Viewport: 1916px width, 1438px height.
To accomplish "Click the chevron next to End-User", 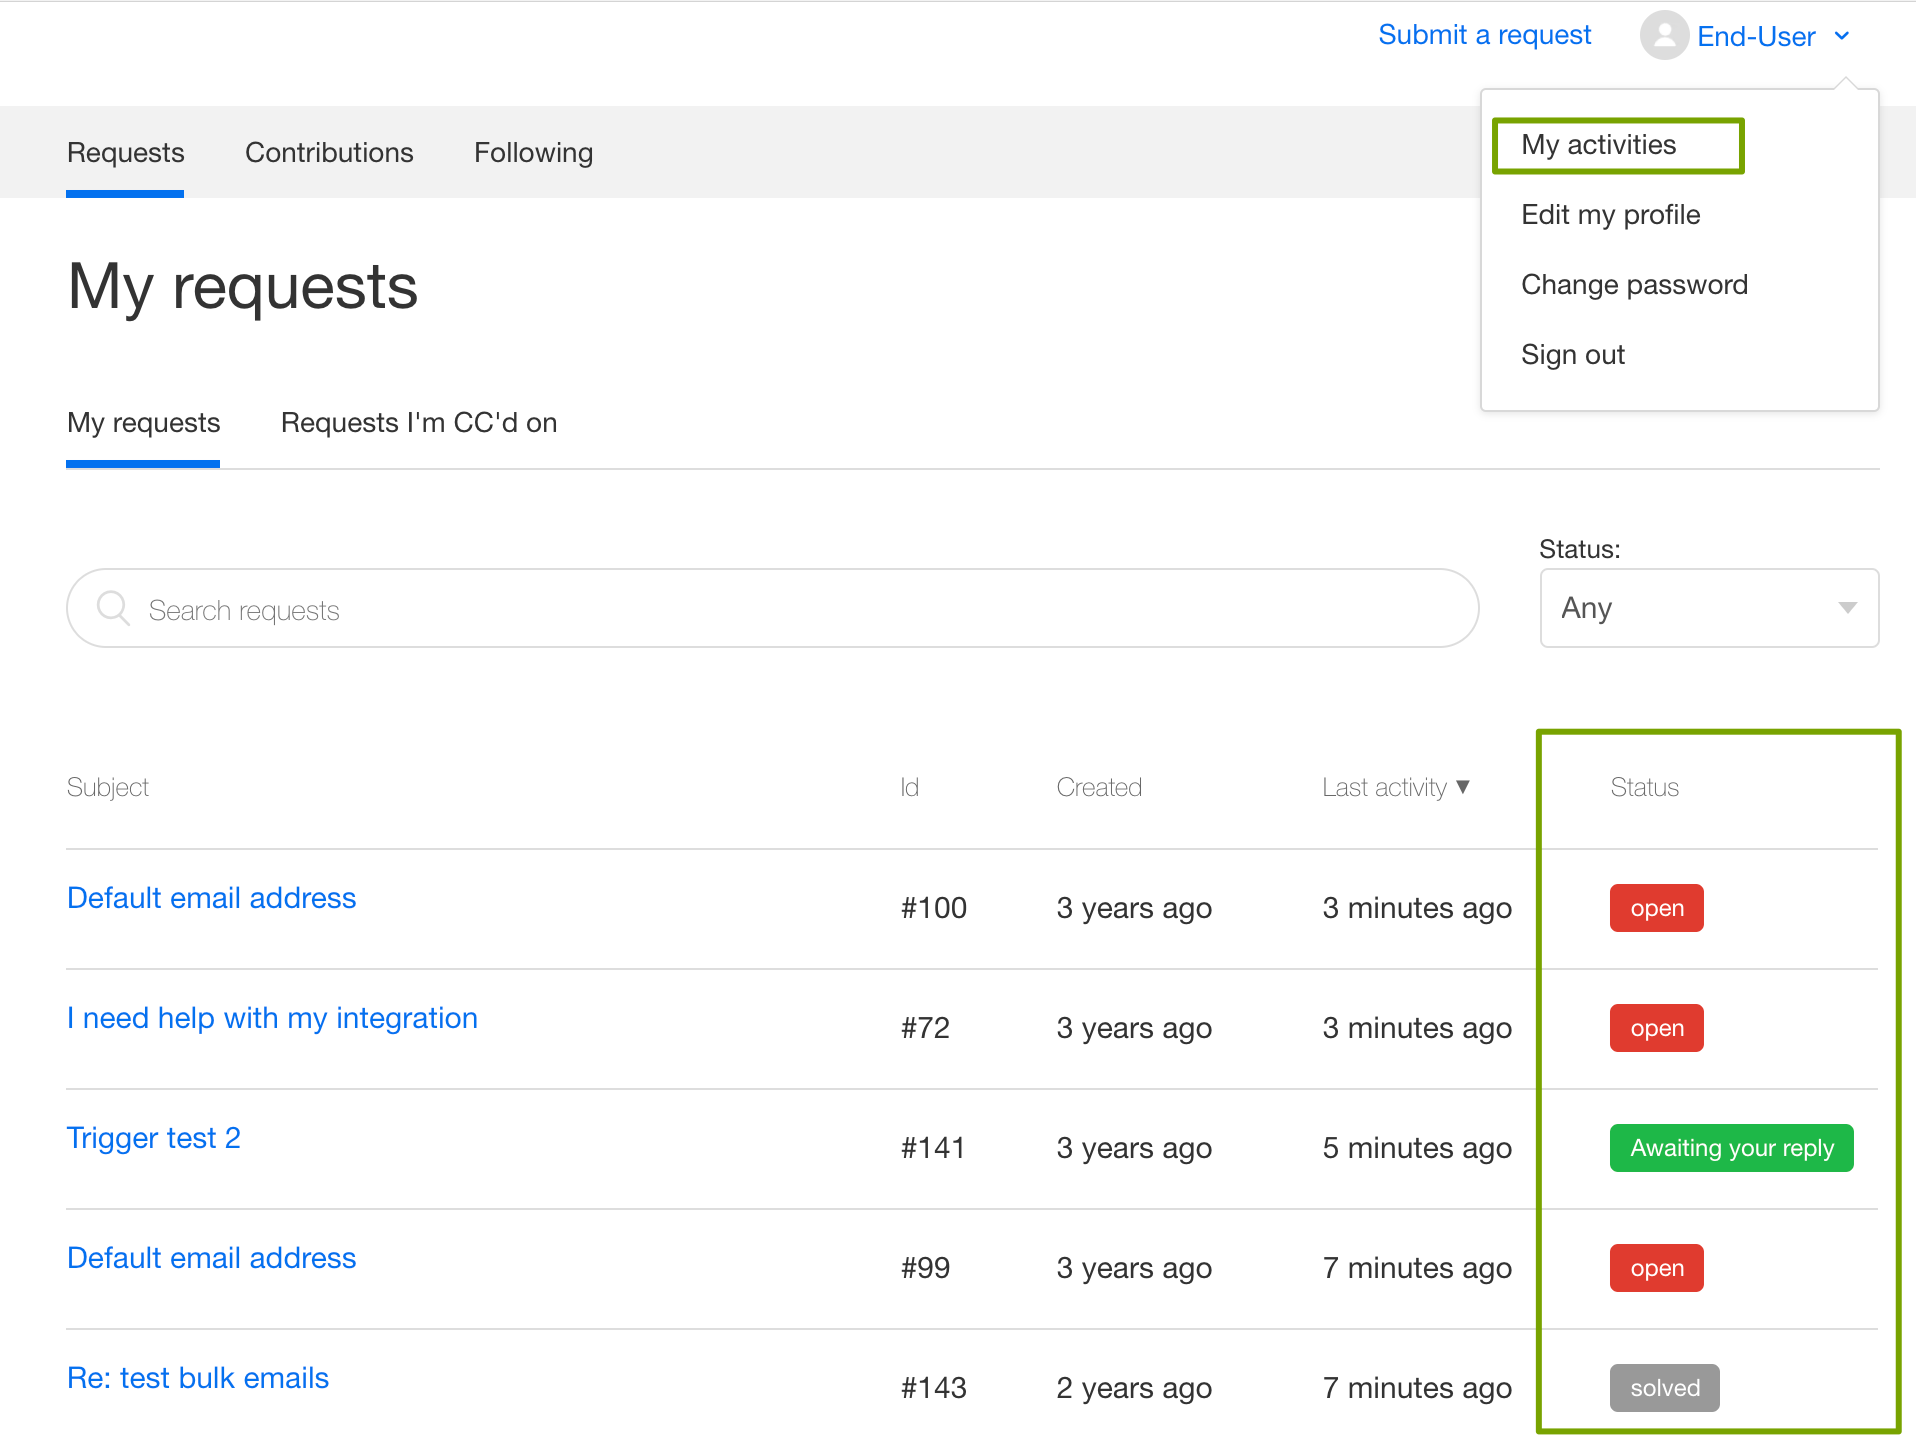I will 1842,37.
